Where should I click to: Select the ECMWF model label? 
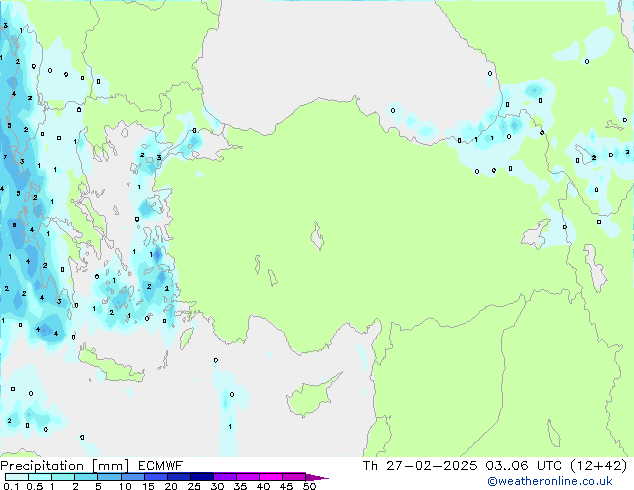coord(158,465)
